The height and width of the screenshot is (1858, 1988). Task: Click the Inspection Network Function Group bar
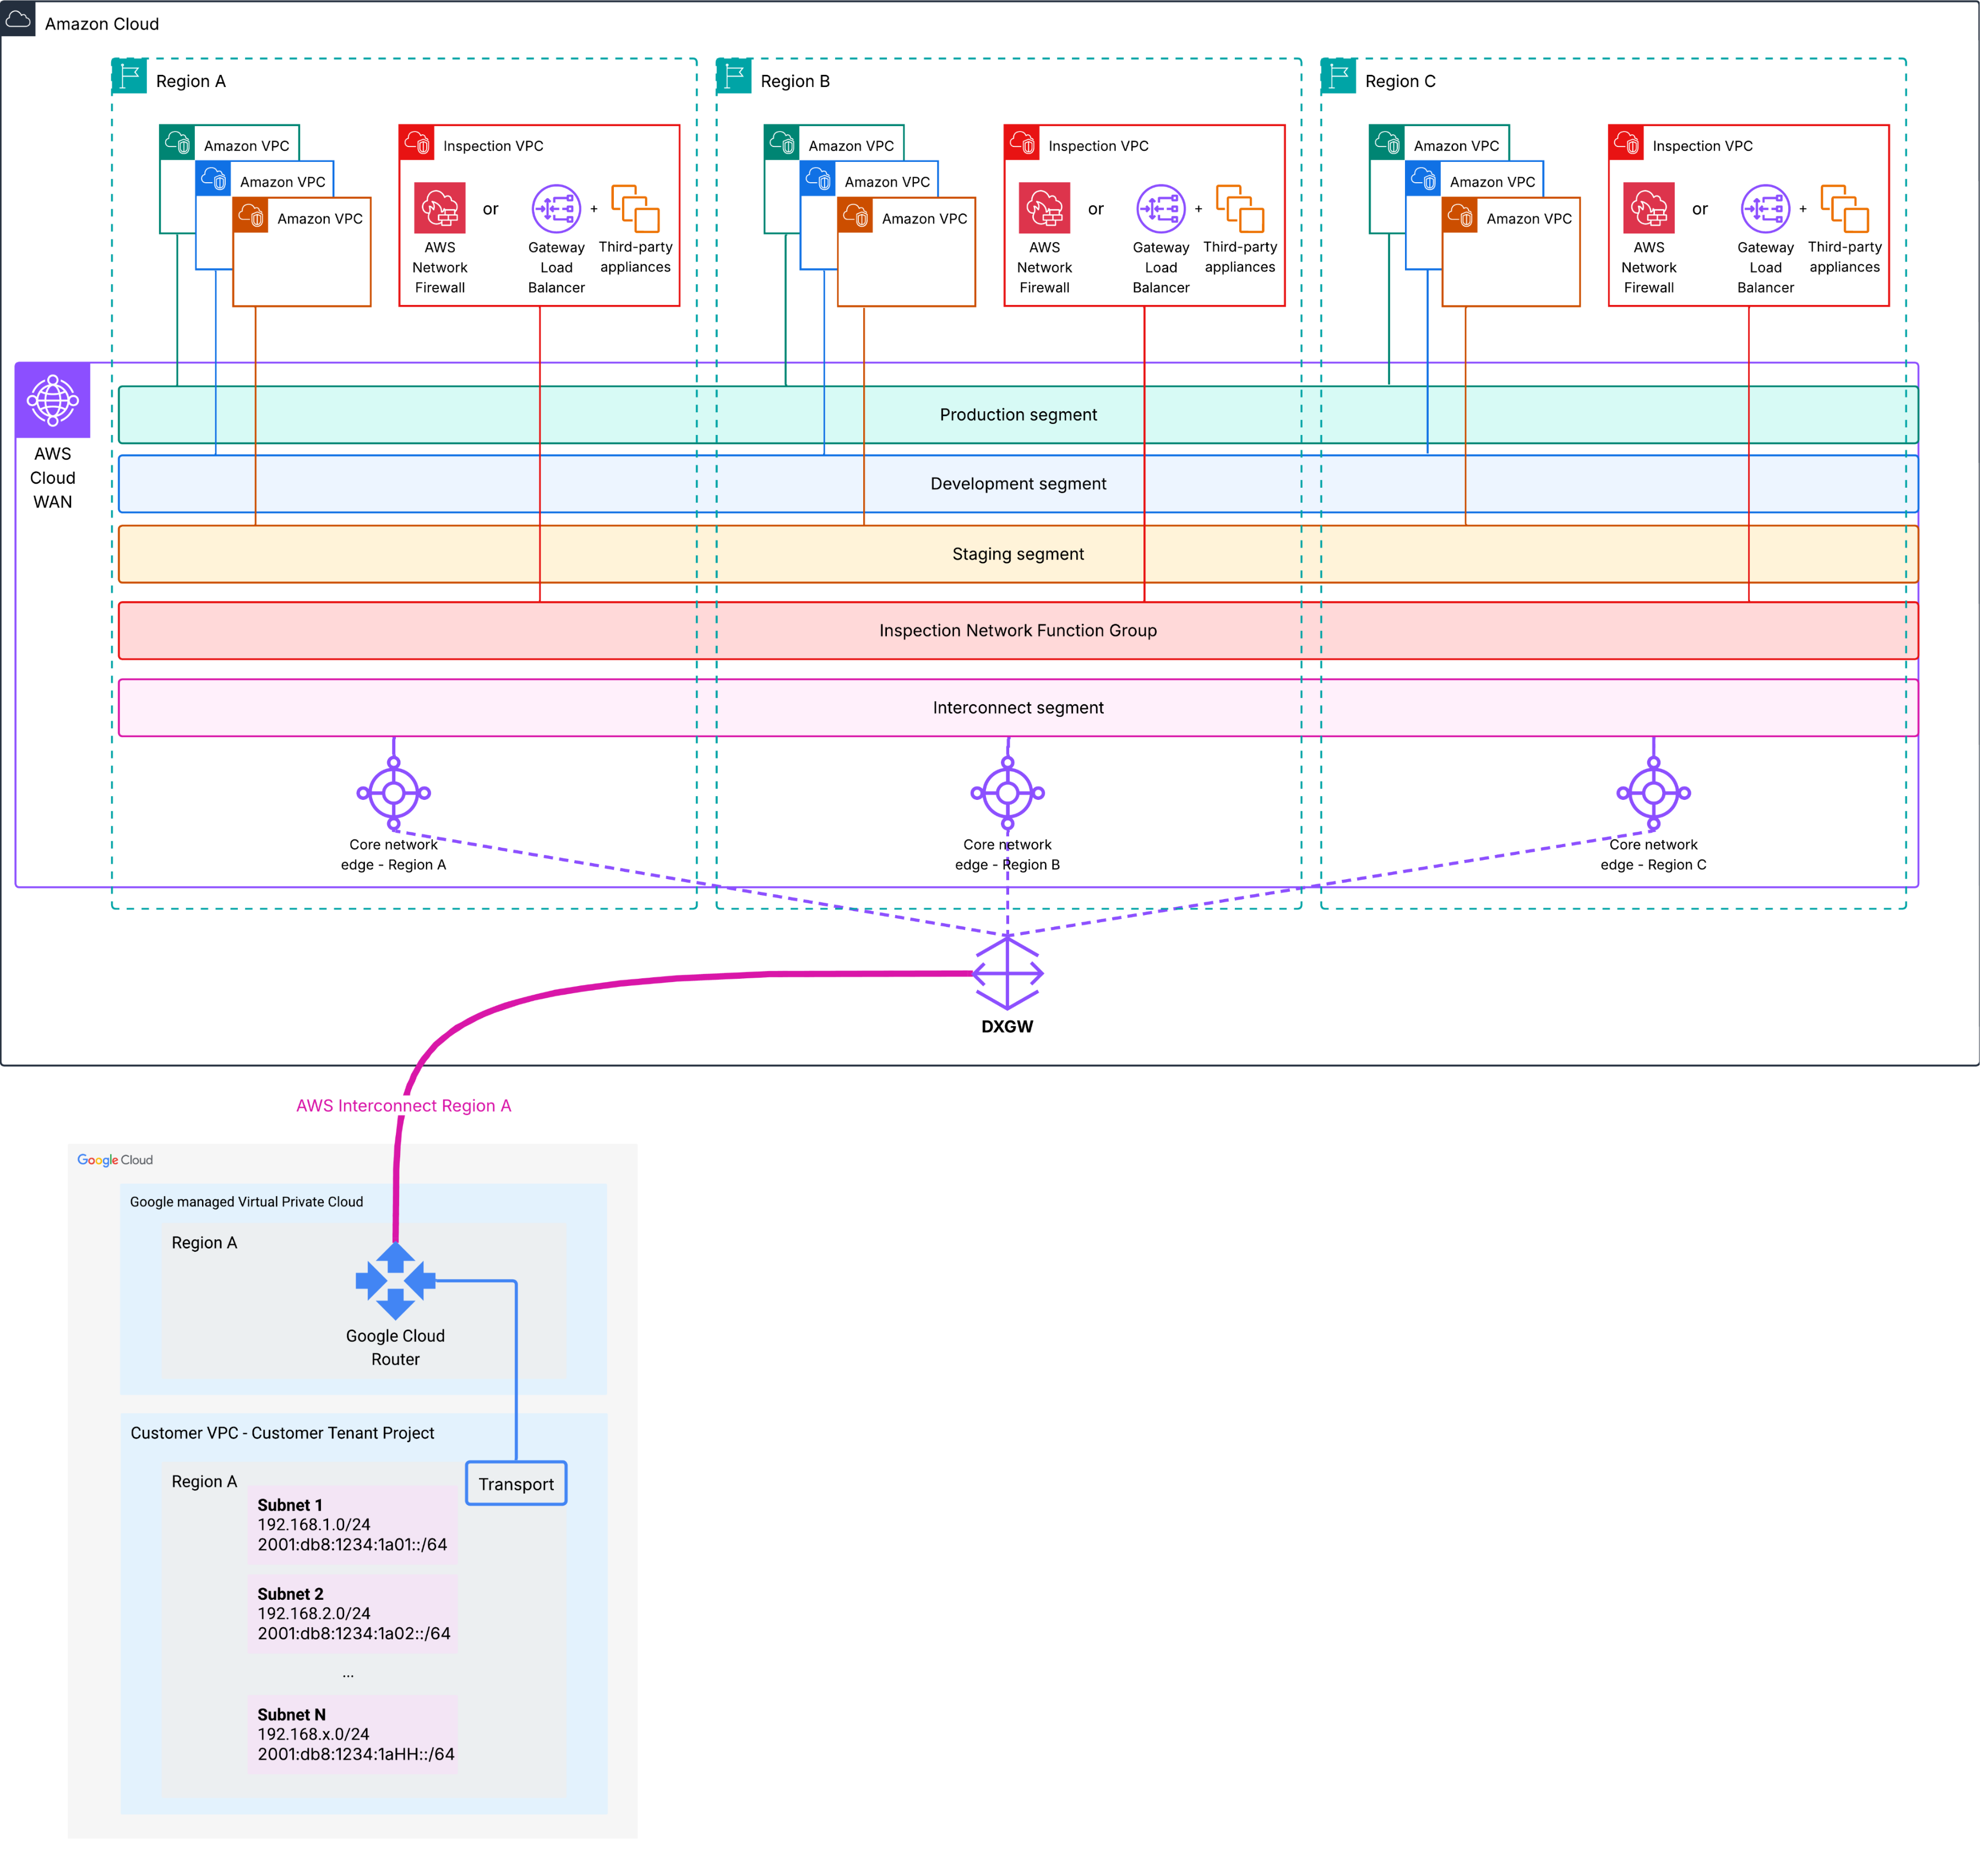pos(1018,631)
